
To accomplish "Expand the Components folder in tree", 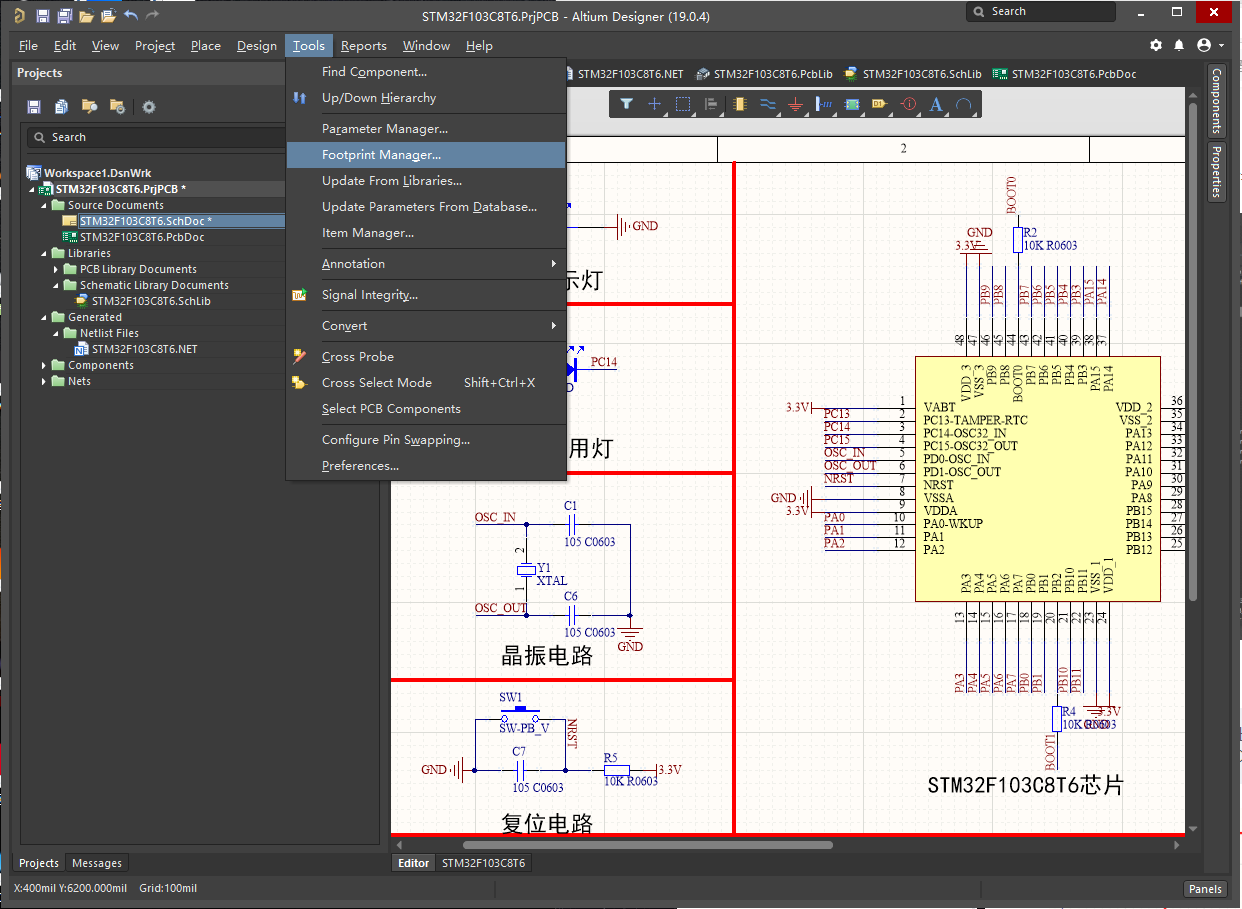I will coord(44,365).
